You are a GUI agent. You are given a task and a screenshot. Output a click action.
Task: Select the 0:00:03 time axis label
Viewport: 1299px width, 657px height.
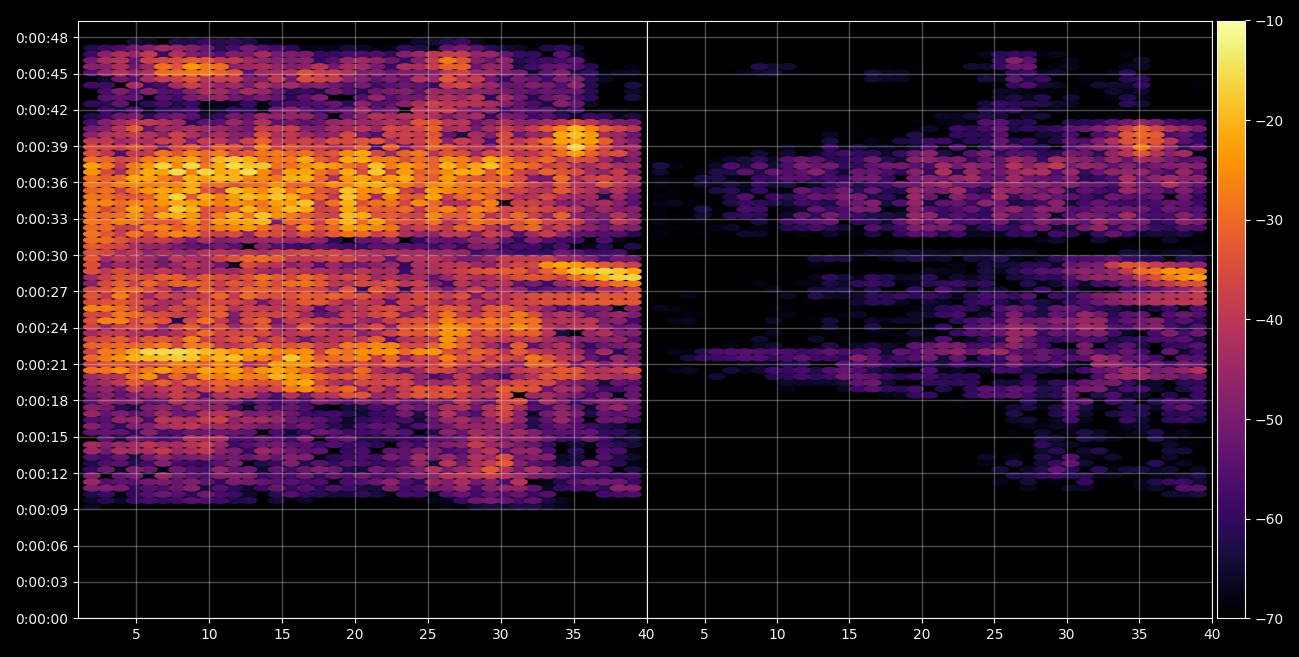pyautogui.click(x=42, y=582)
